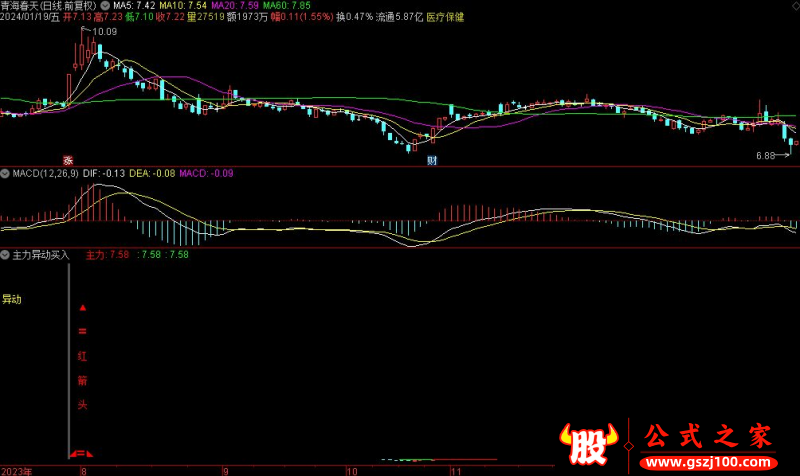Jump to month 10 on the time axis
This screenshot has width=800, height=476.
(352, 471)
